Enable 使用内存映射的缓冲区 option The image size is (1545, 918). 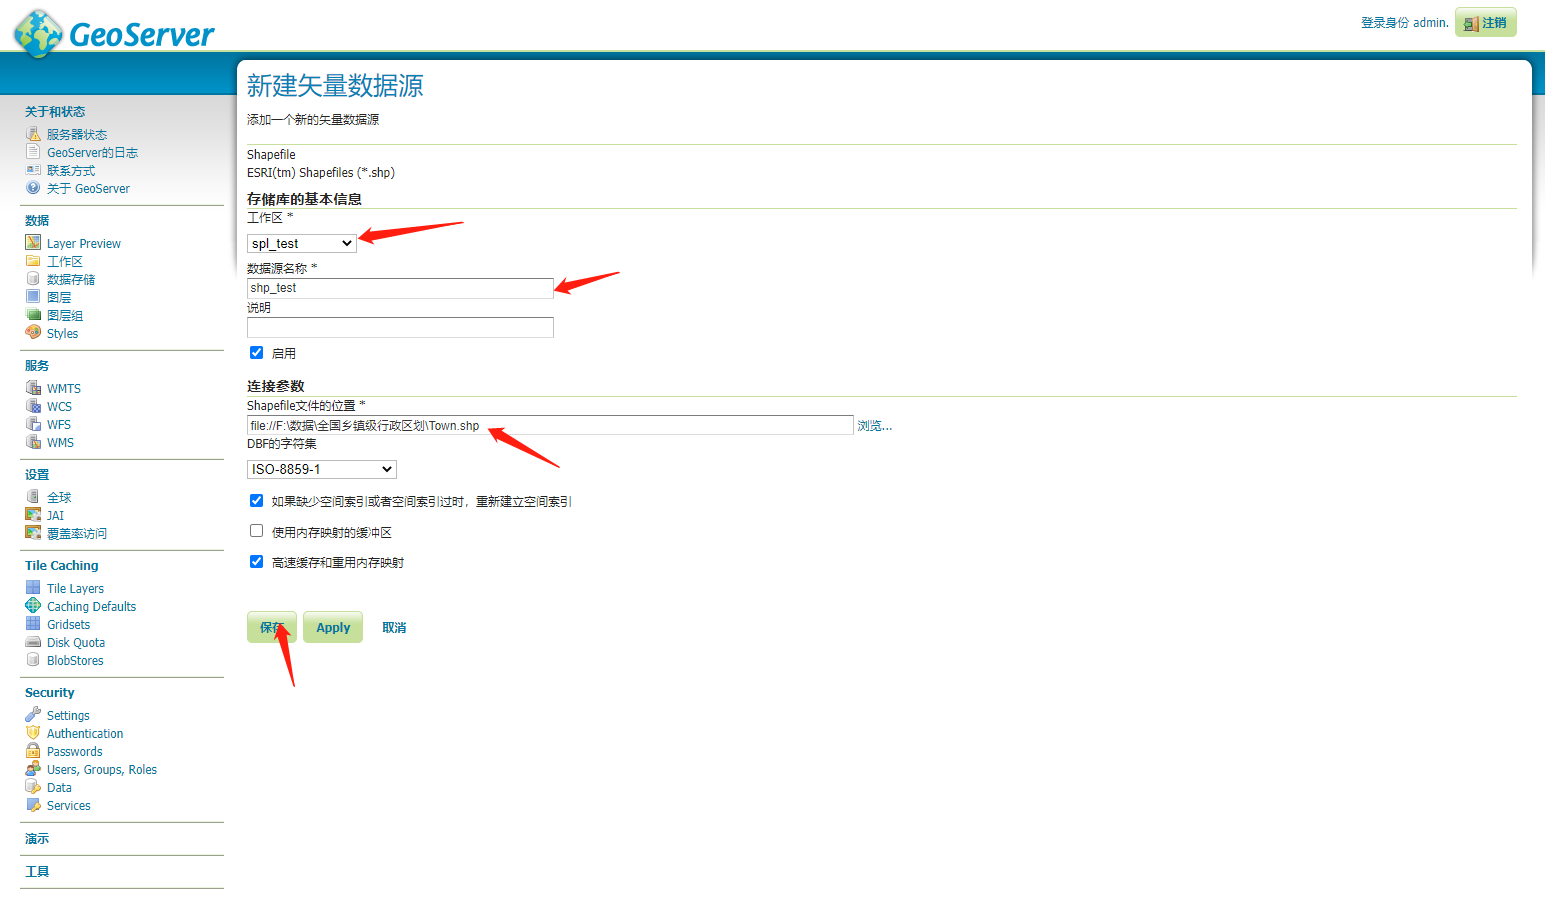257,530
